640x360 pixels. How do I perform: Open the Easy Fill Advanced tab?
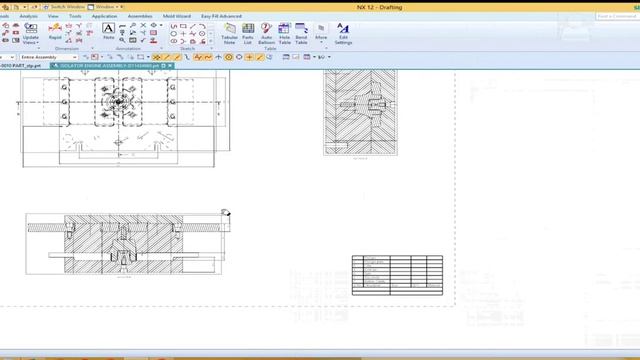222,16
